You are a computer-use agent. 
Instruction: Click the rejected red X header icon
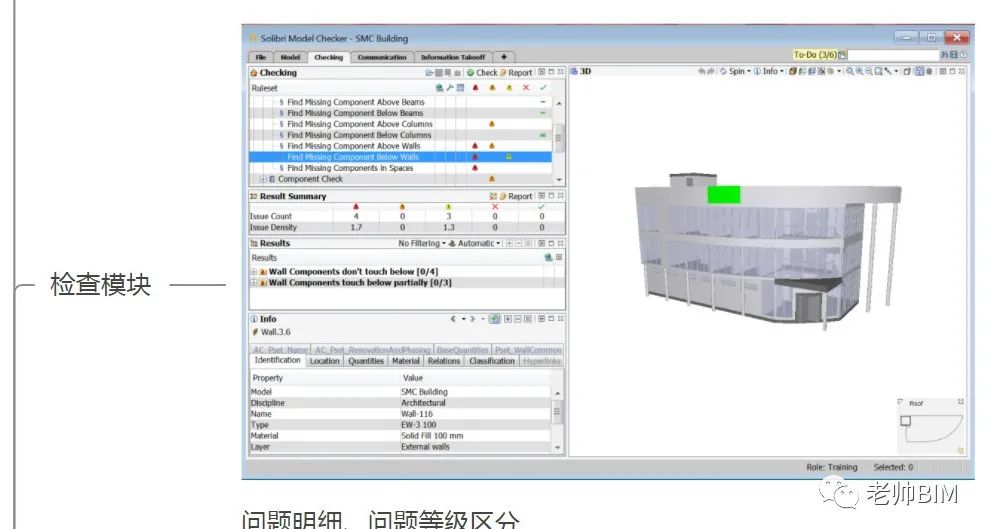[526, 88]
